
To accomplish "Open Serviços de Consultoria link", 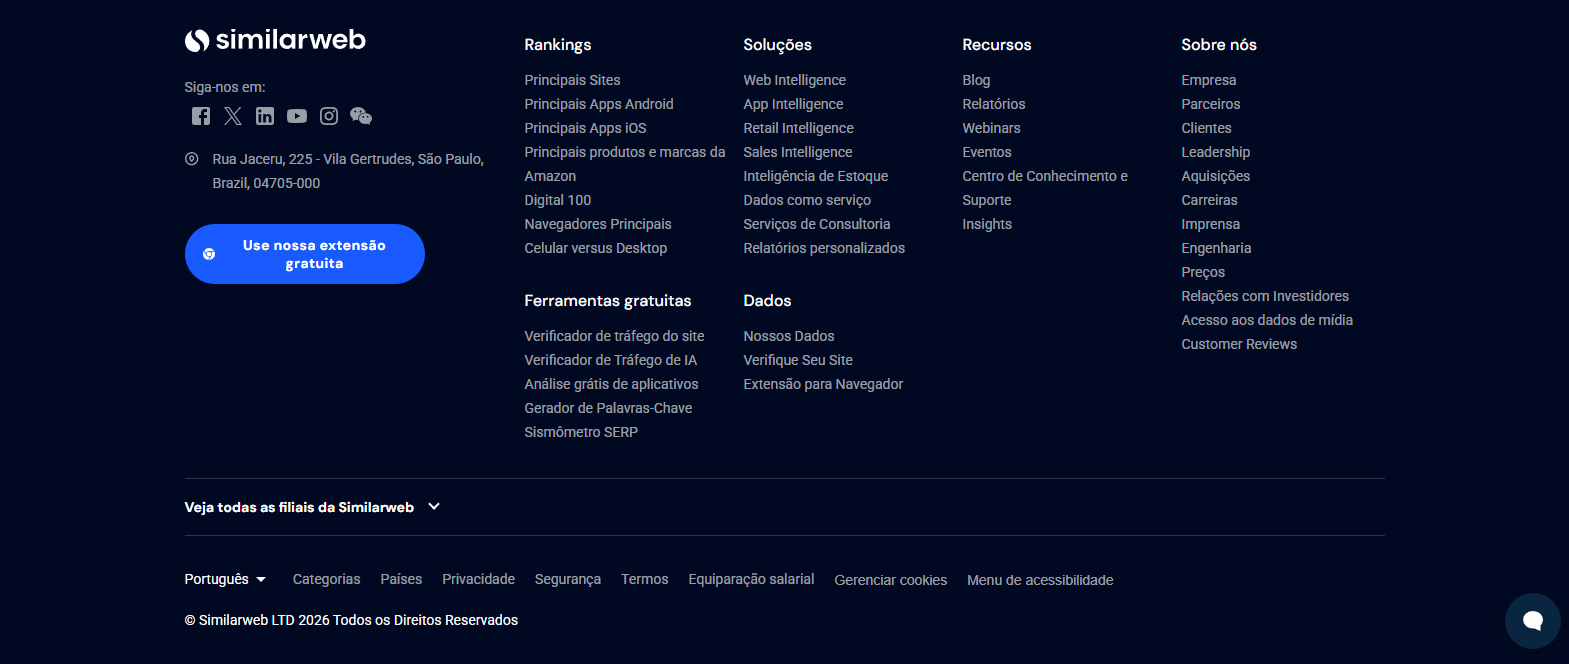I will click(x=817, y=224).
